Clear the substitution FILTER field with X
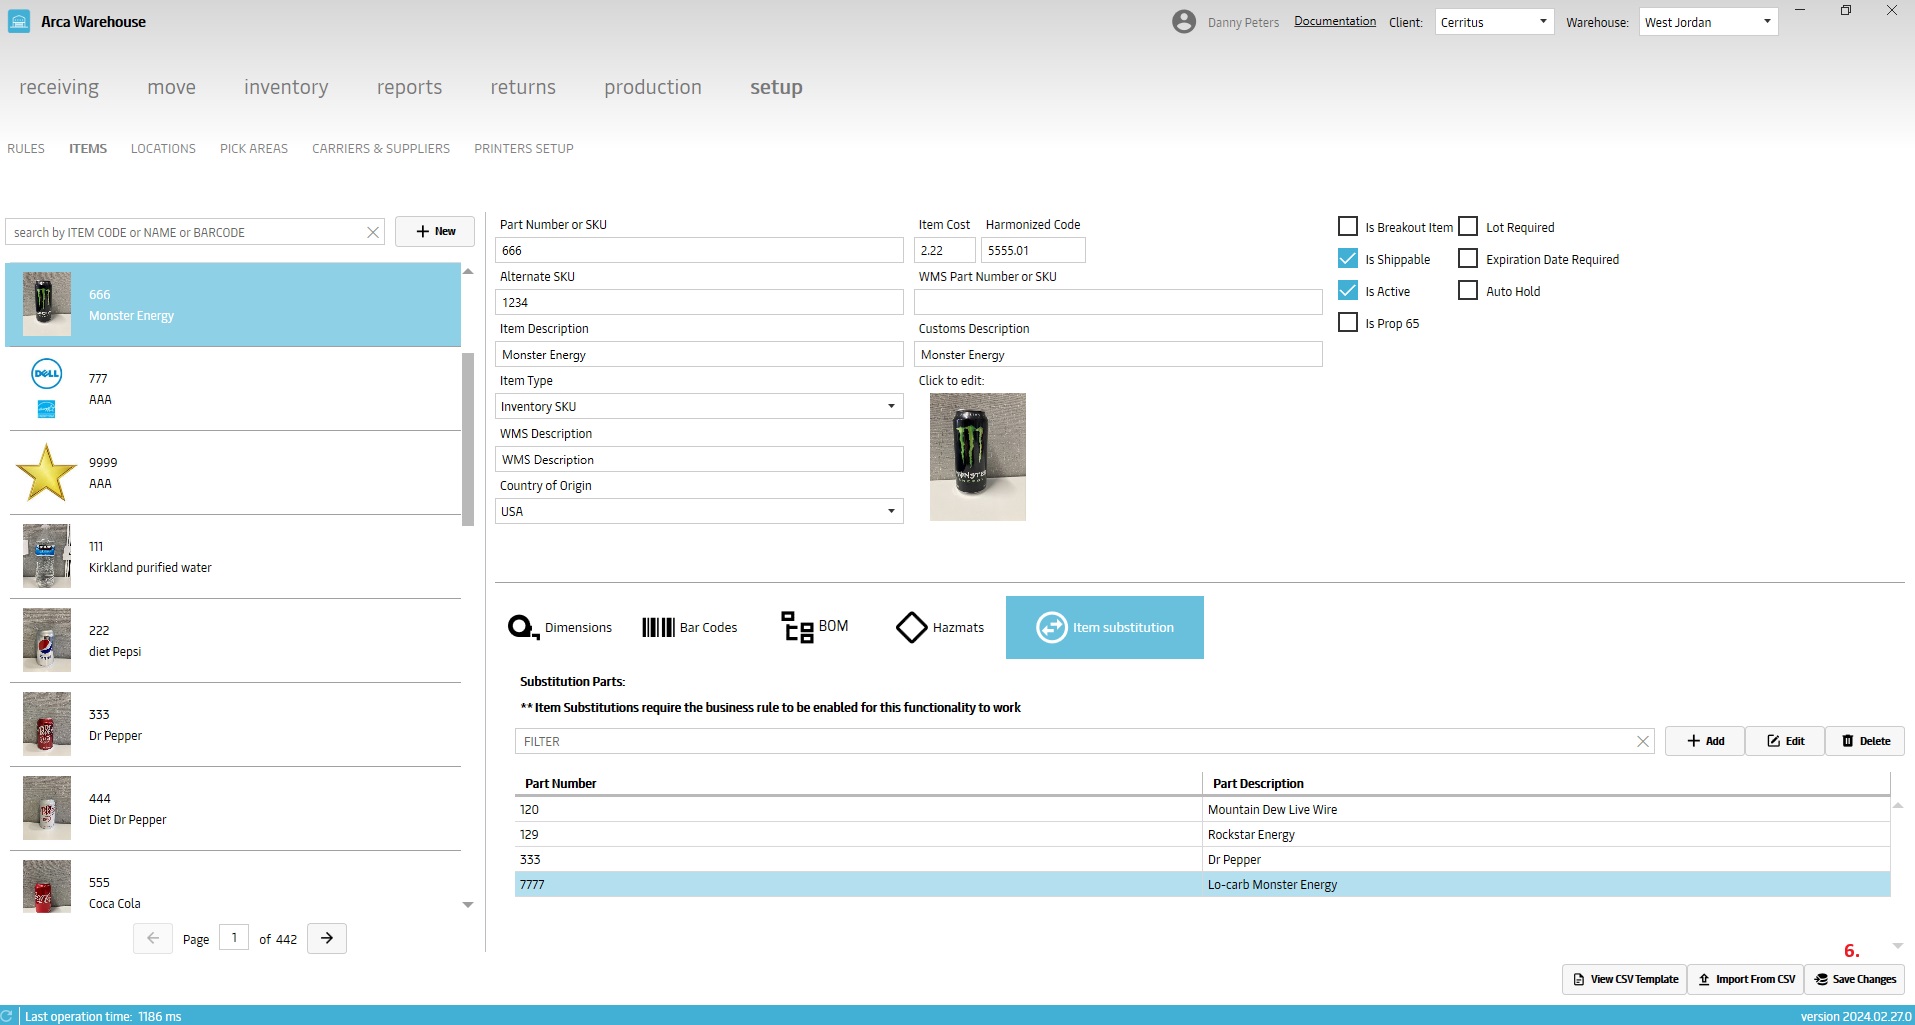The height and width of the screenshot is (1025, 1915). pos(1642,741)
